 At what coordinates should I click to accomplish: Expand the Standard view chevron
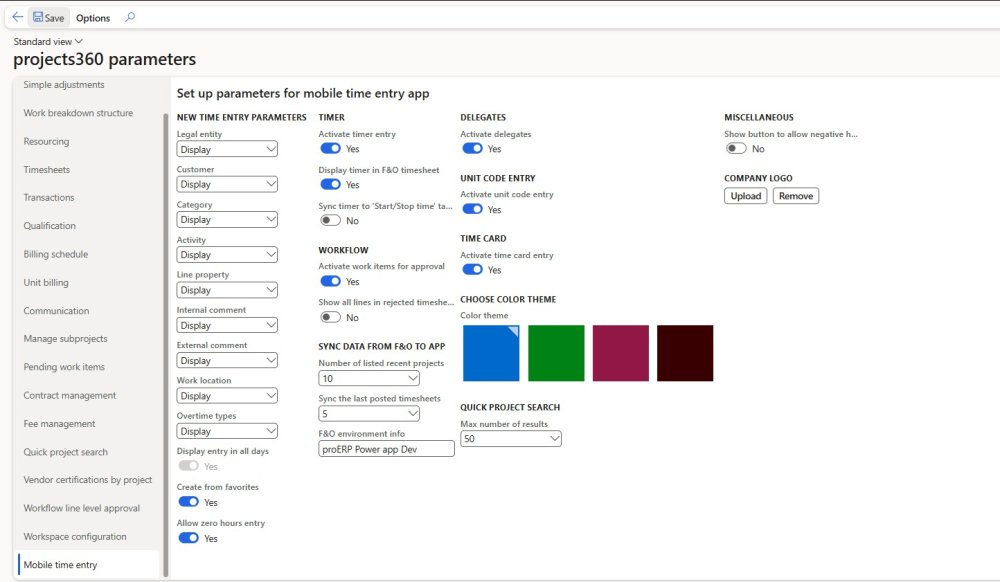coord(79,41)
